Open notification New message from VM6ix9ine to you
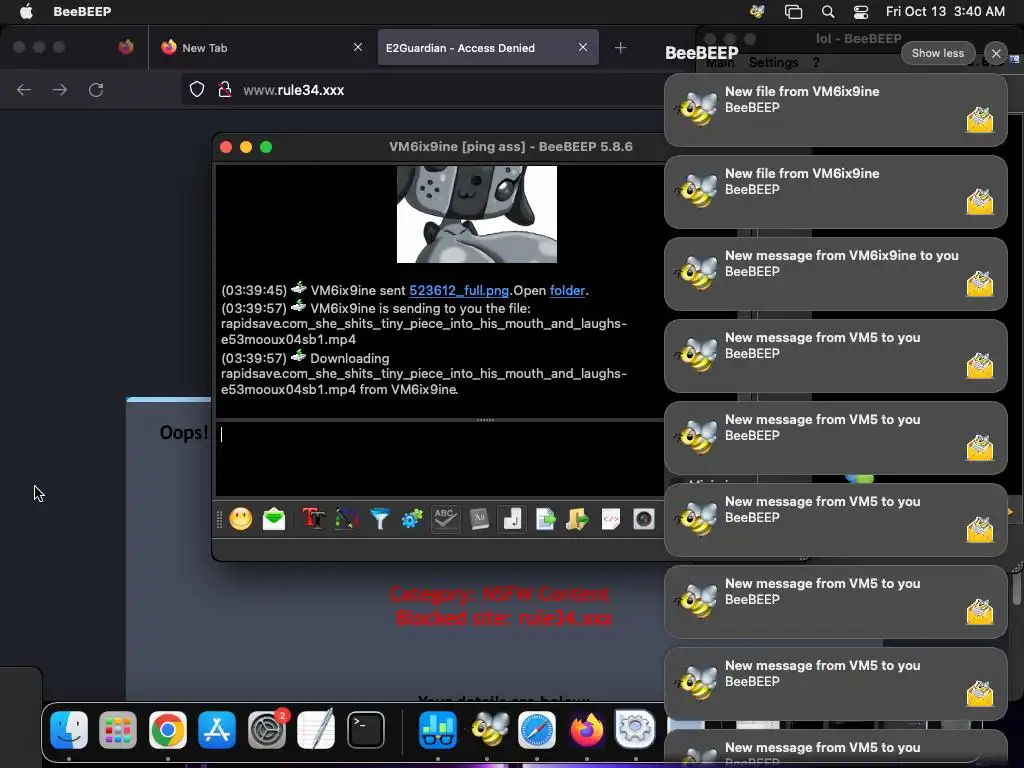The width and height of the screenshot is (1024, 768). click(836, 274)
